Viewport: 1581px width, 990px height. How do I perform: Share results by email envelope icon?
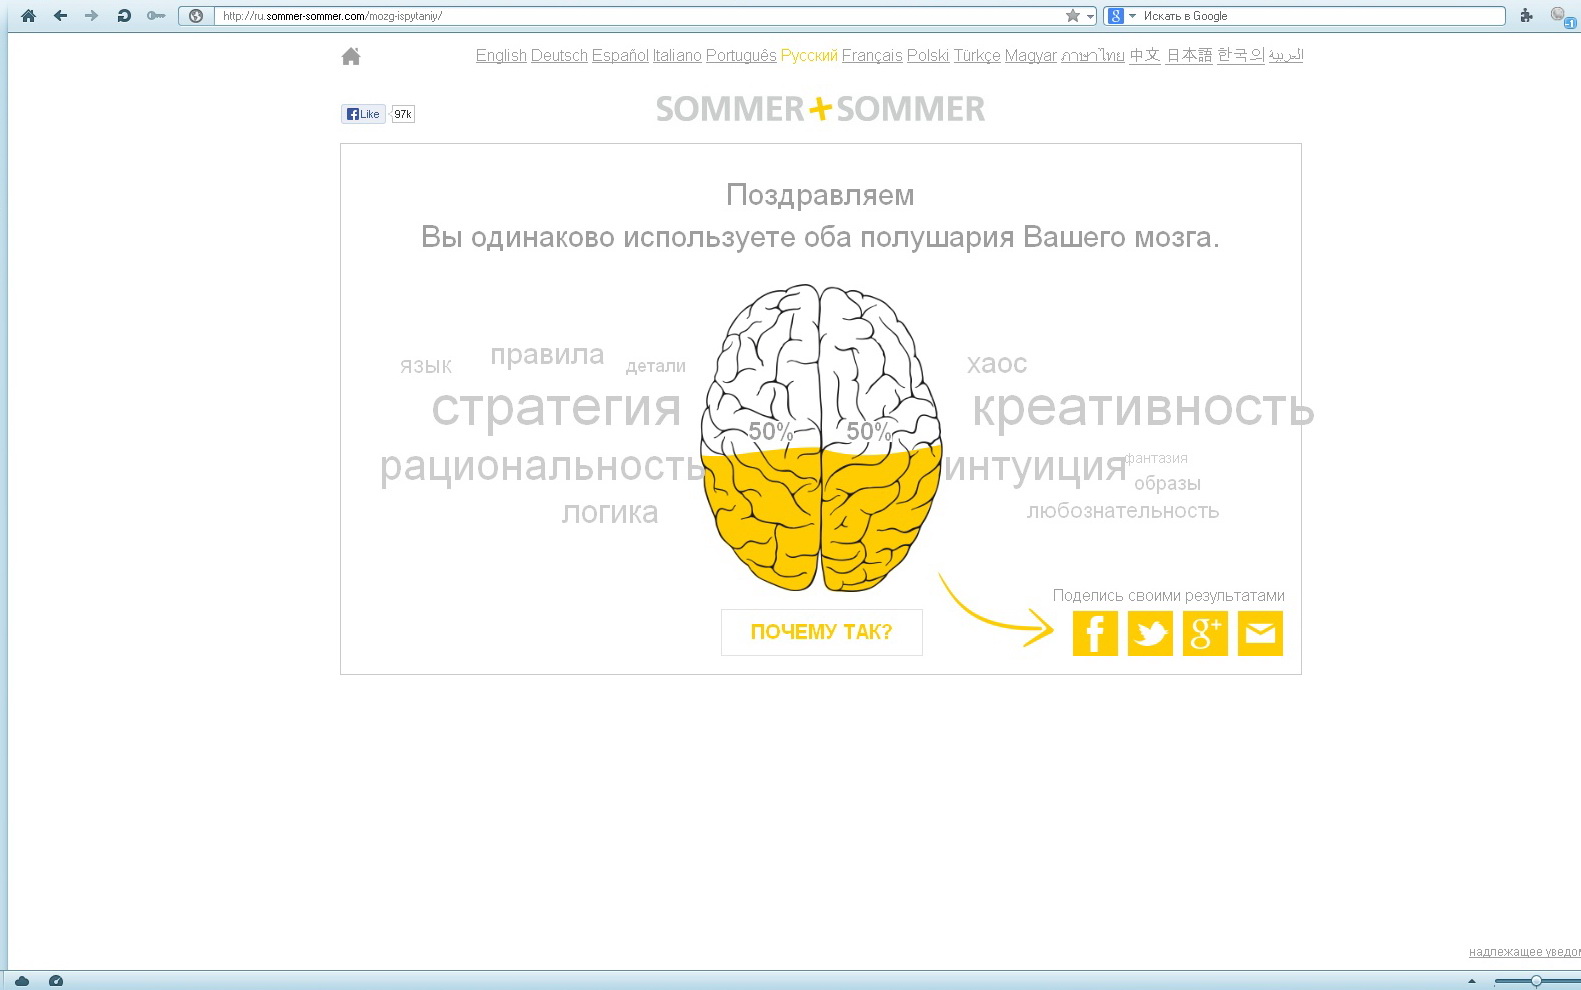(1260, 633)
